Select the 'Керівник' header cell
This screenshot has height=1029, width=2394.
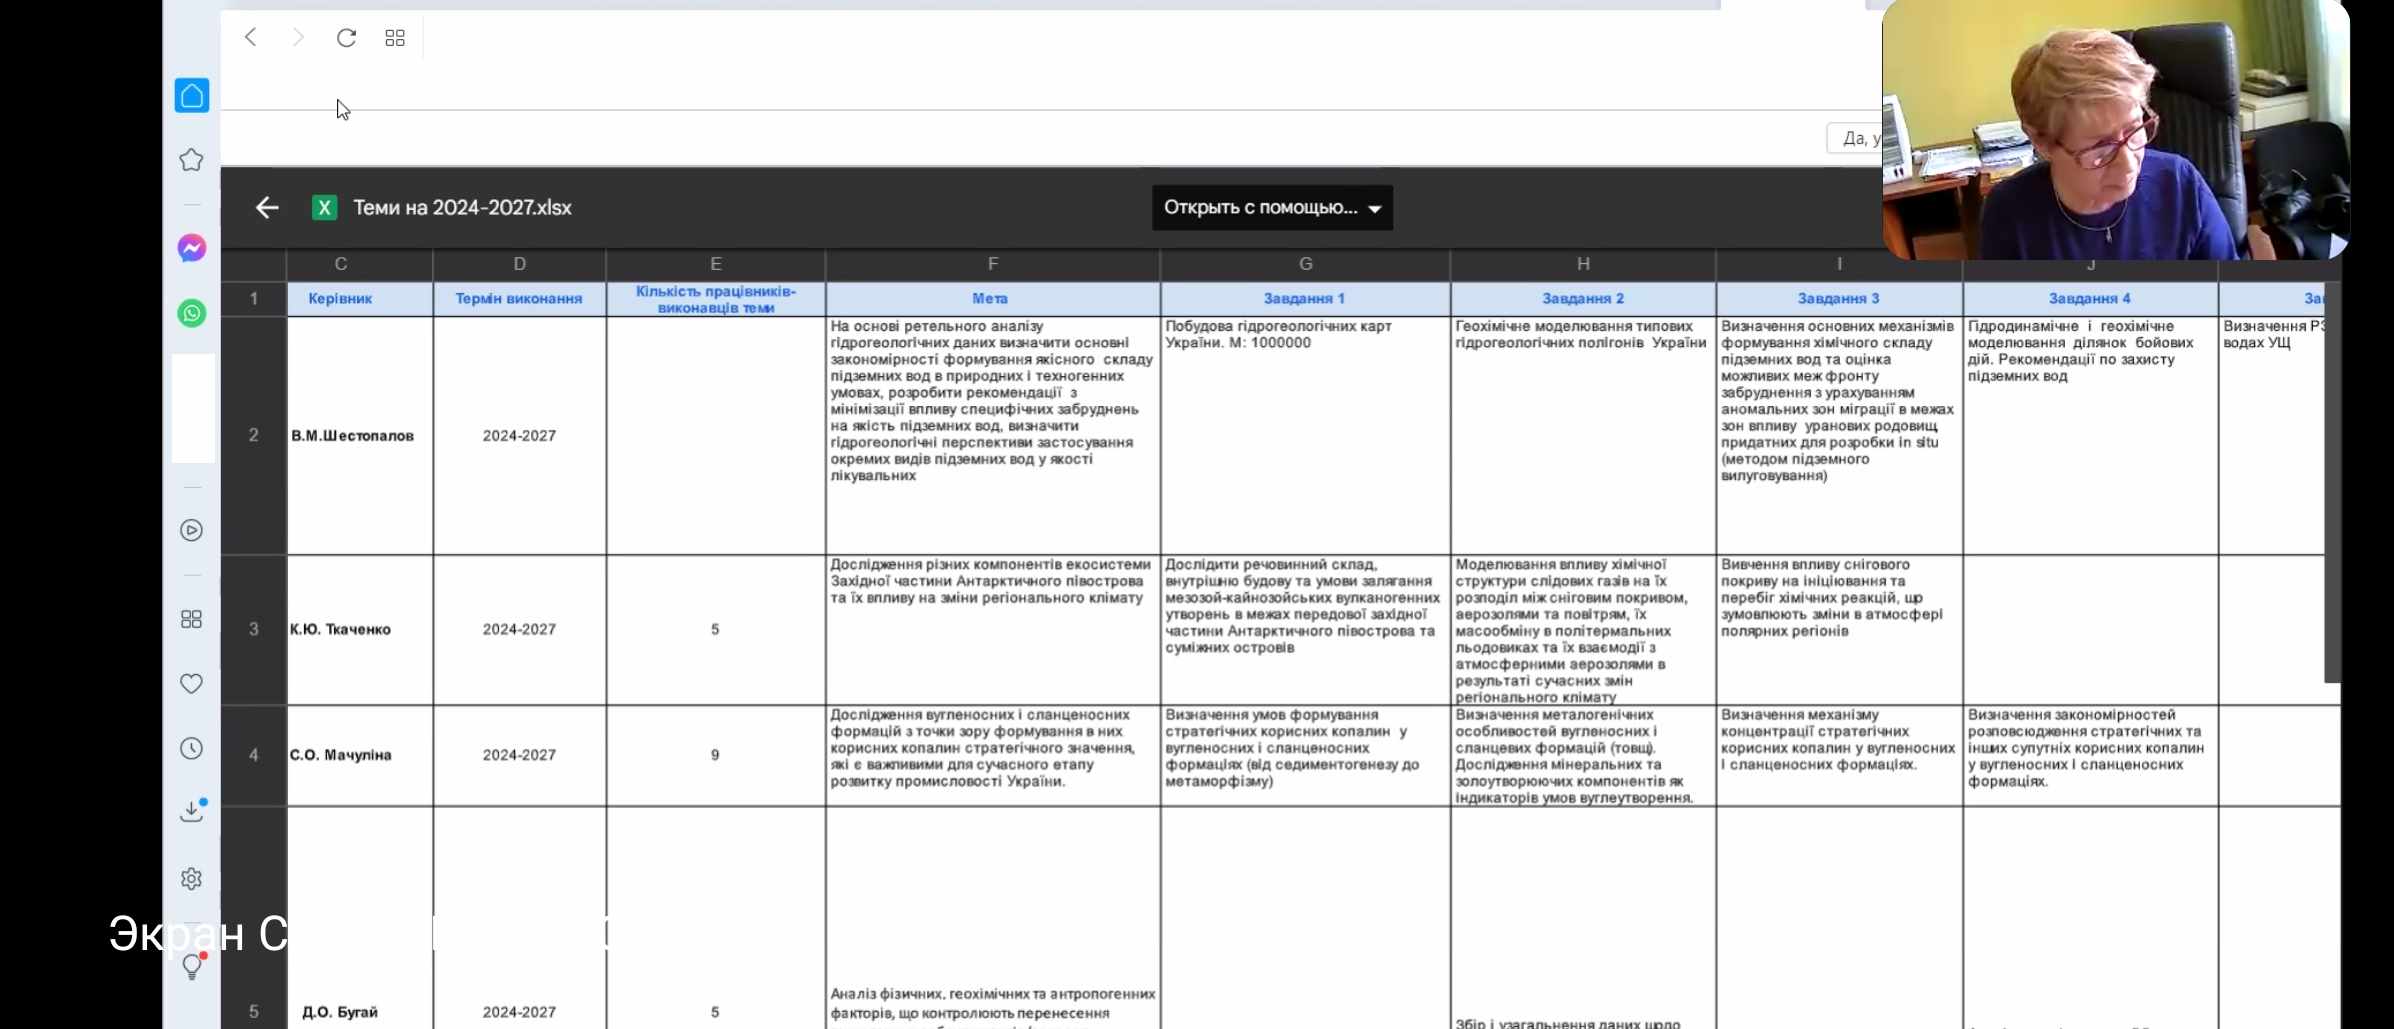click(x=340, y=299)
